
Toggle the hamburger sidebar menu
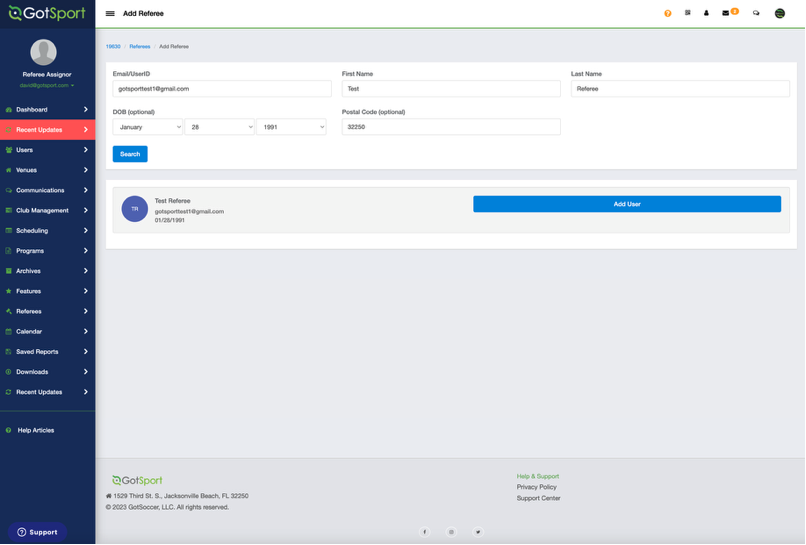[x=110, y=14]
